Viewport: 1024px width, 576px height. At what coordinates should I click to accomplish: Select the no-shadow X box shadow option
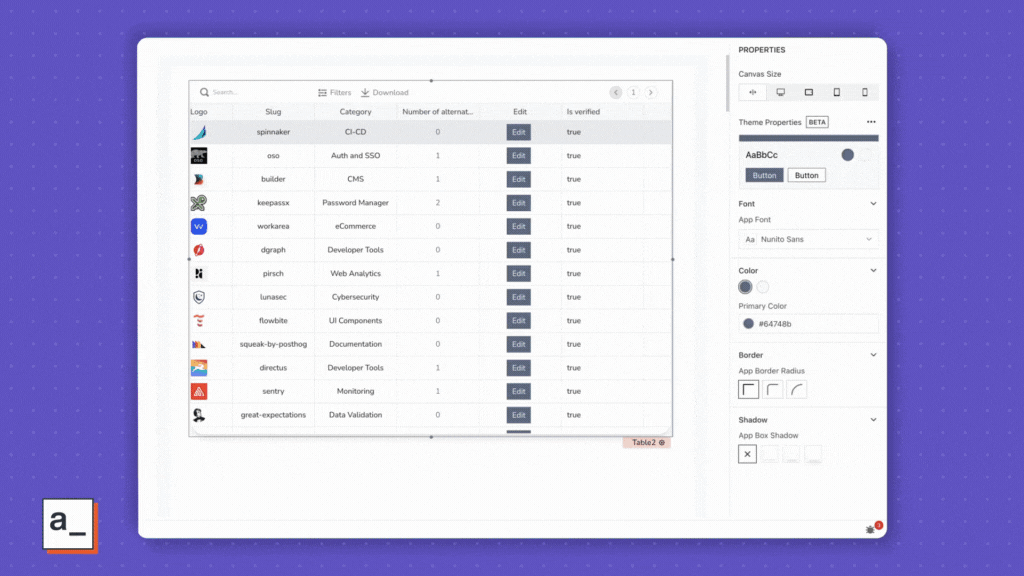pyautogui.click(x=748, y=454)
